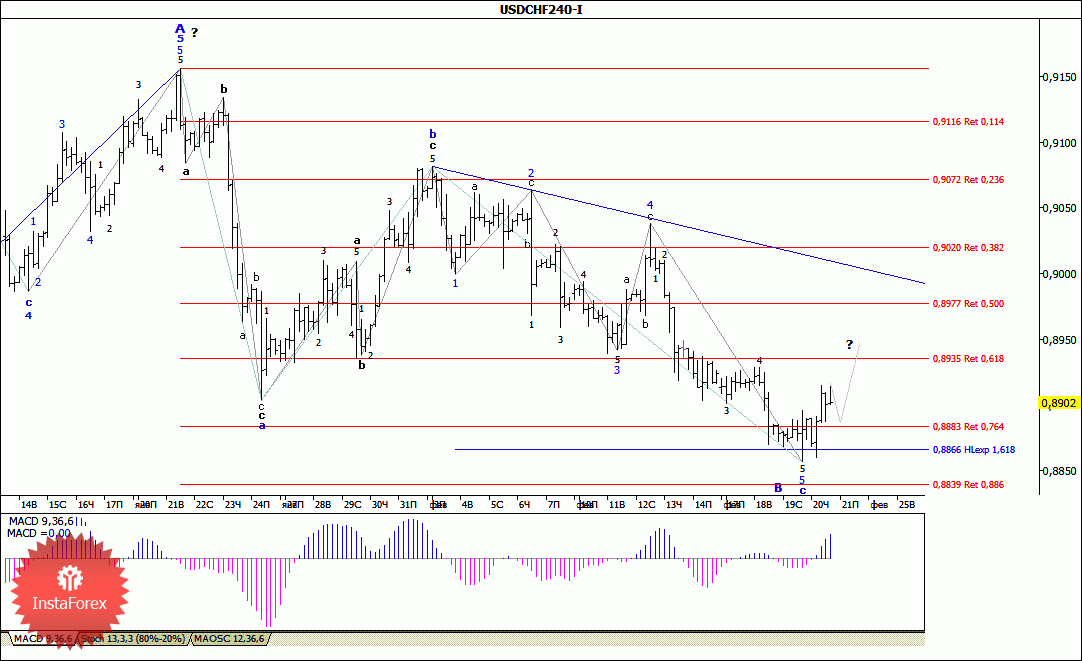Click the 6Ч date on time axis

click(524, 504)
